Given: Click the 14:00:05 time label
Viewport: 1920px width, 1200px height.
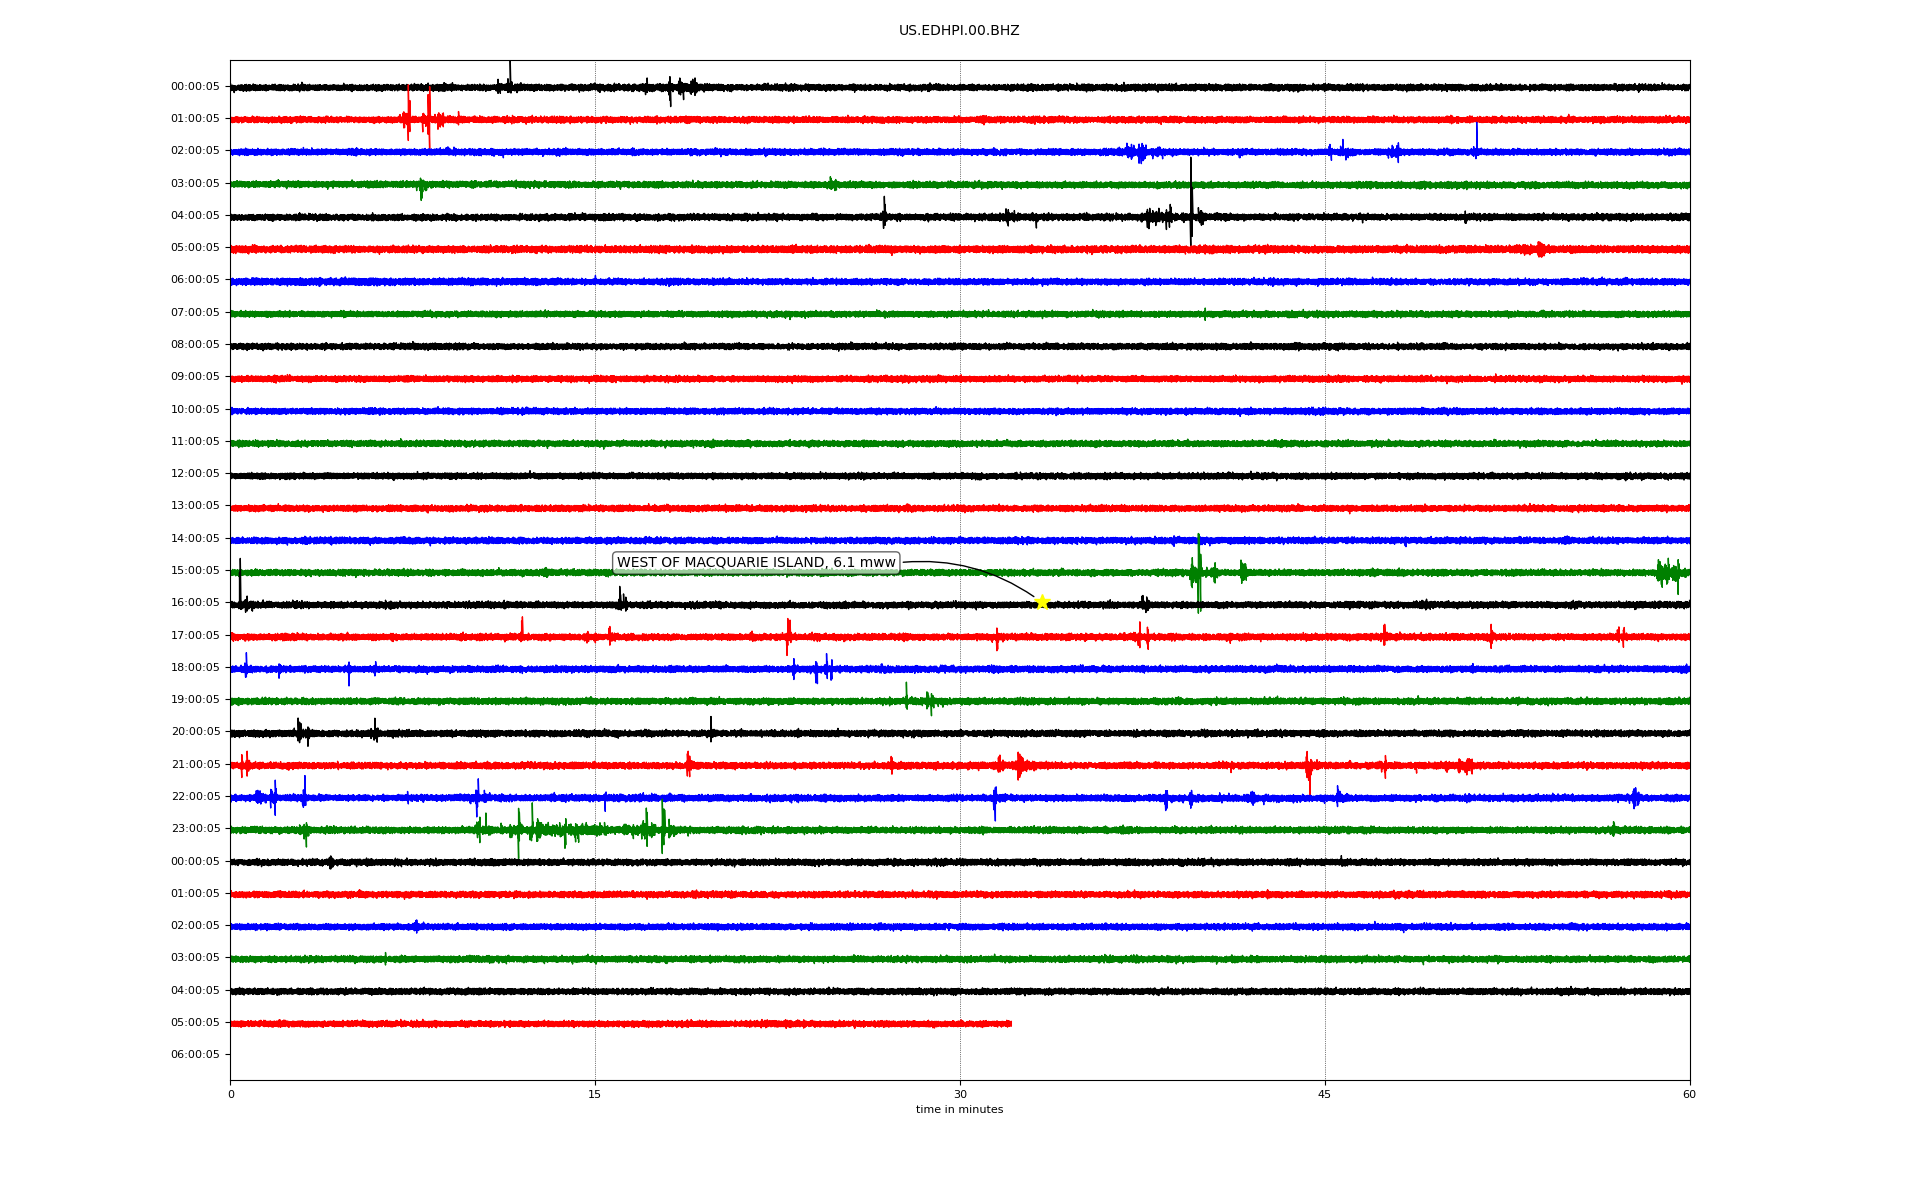Looking at the screenshot, I should coord(195,538).
